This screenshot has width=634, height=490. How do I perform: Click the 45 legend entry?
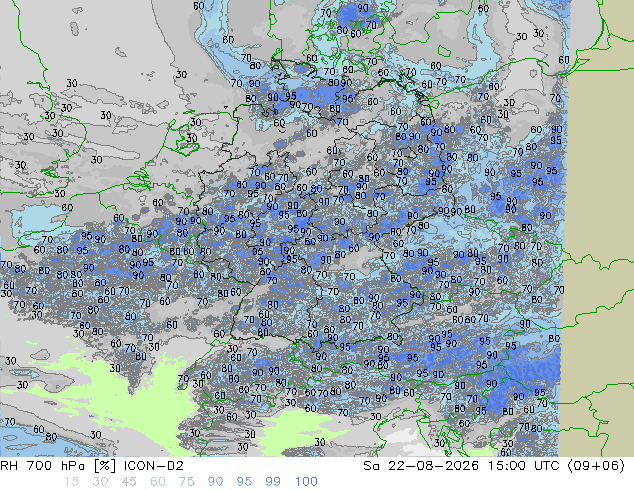coord(129,482)
